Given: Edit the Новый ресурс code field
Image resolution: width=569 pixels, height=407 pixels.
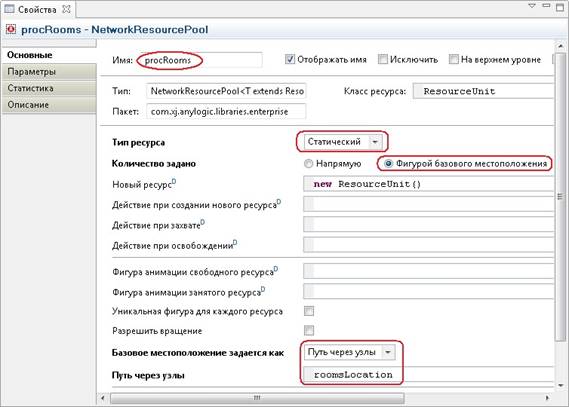Looking at the screenshot, I should coord(429,184).
